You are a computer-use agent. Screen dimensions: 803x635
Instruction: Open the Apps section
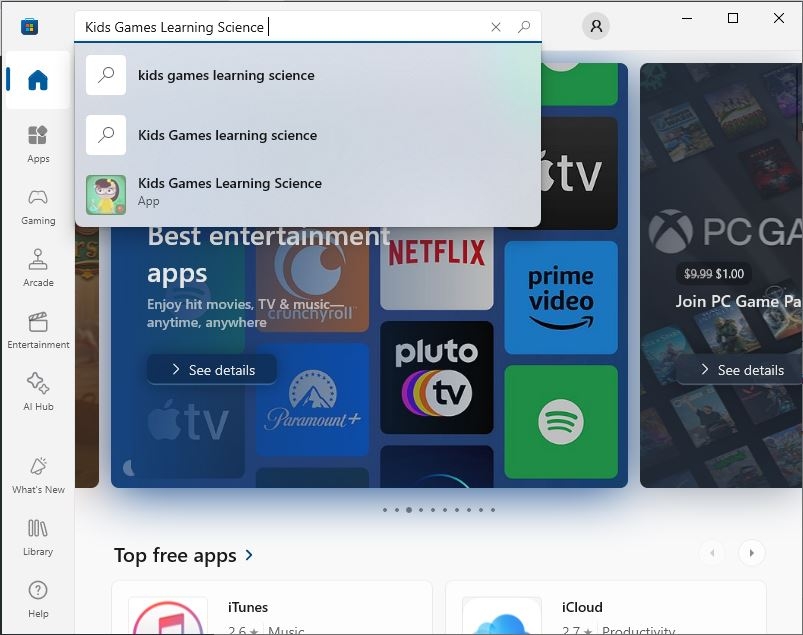pos(38,144)
